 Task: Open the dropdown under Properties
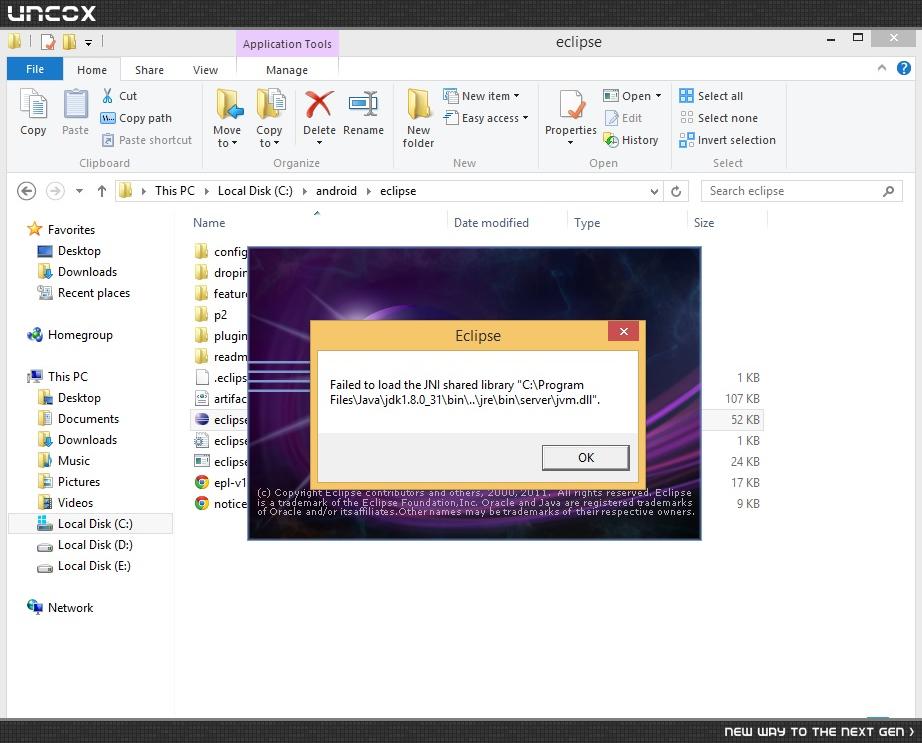tap(570, 143)
